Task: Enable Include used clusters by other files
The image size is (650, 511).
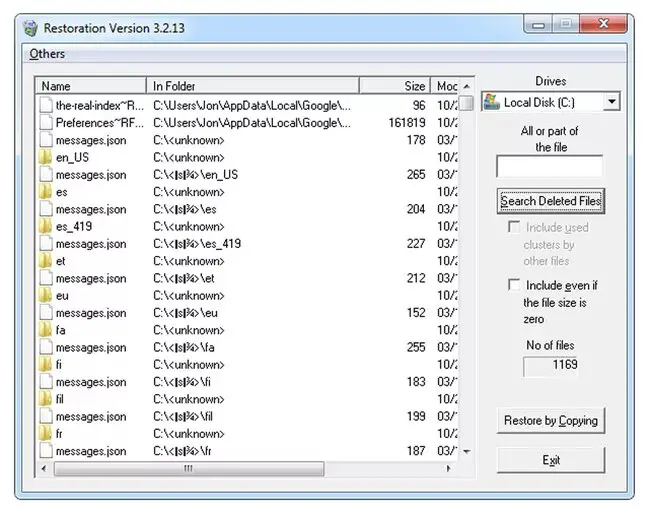Action: pos(514,227)
